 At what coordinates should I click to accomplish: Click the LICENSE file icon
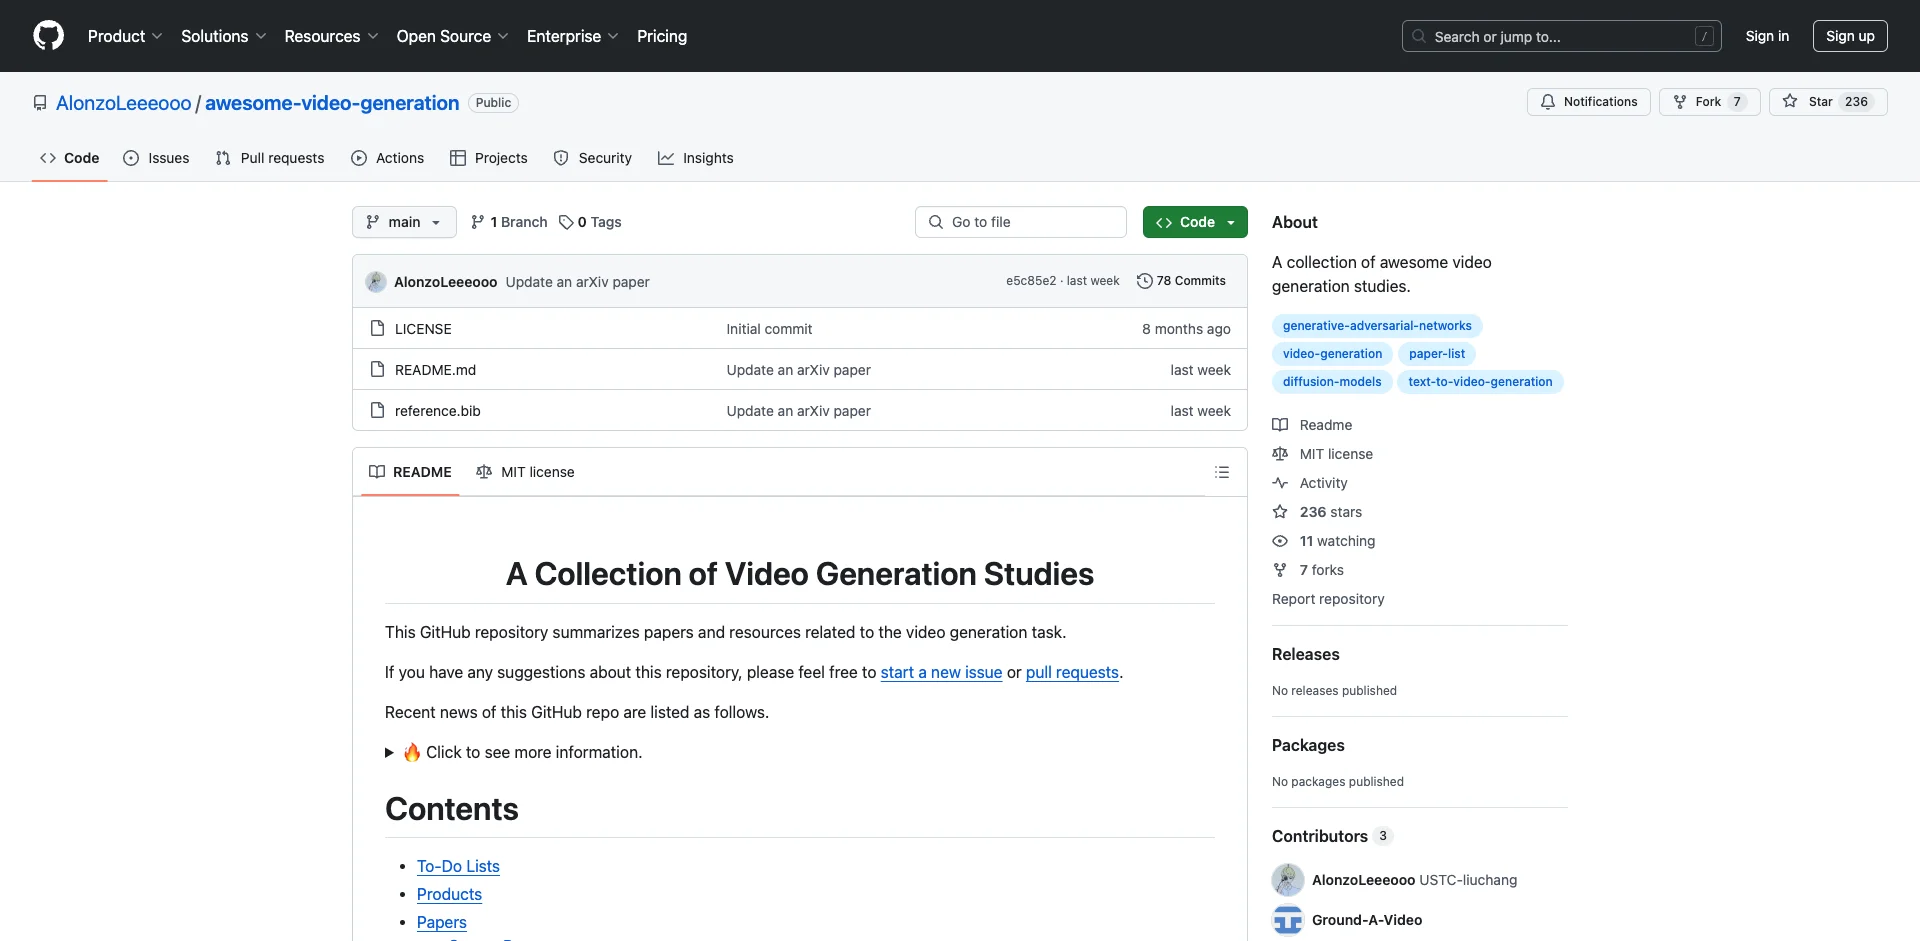377,328
